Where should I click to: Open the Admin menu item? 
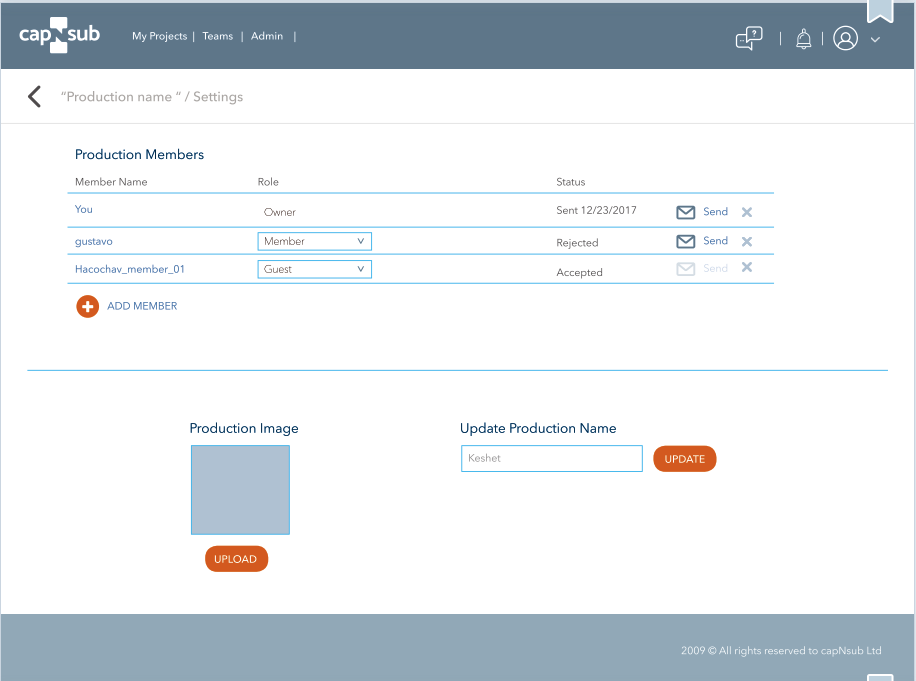[267, 36]
